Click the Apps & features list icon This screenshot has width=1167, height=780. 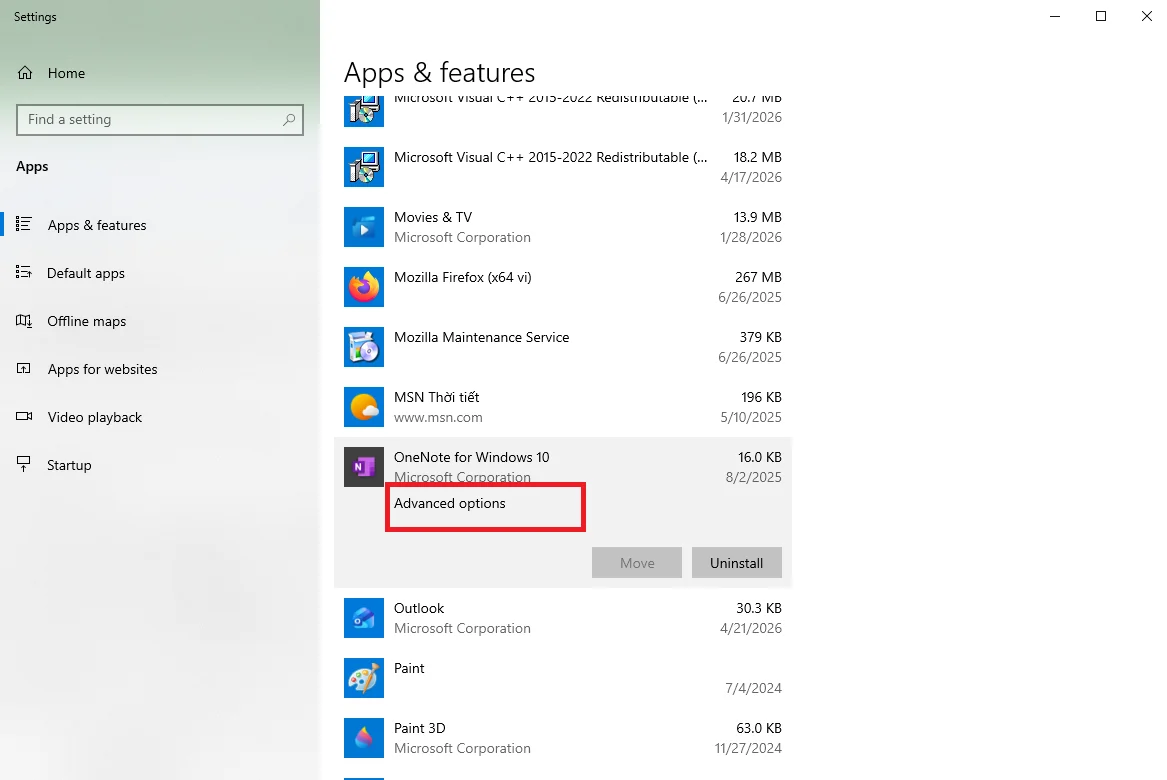[24, 224]
